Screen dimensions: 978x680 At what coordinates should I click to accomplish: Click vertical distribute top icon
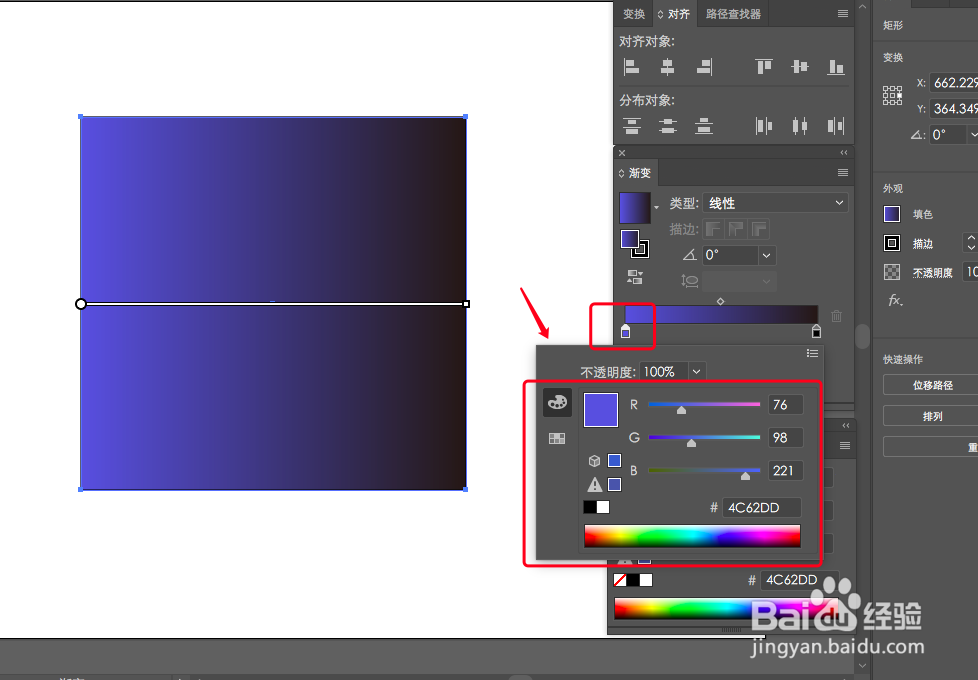[x=632, y=126]
